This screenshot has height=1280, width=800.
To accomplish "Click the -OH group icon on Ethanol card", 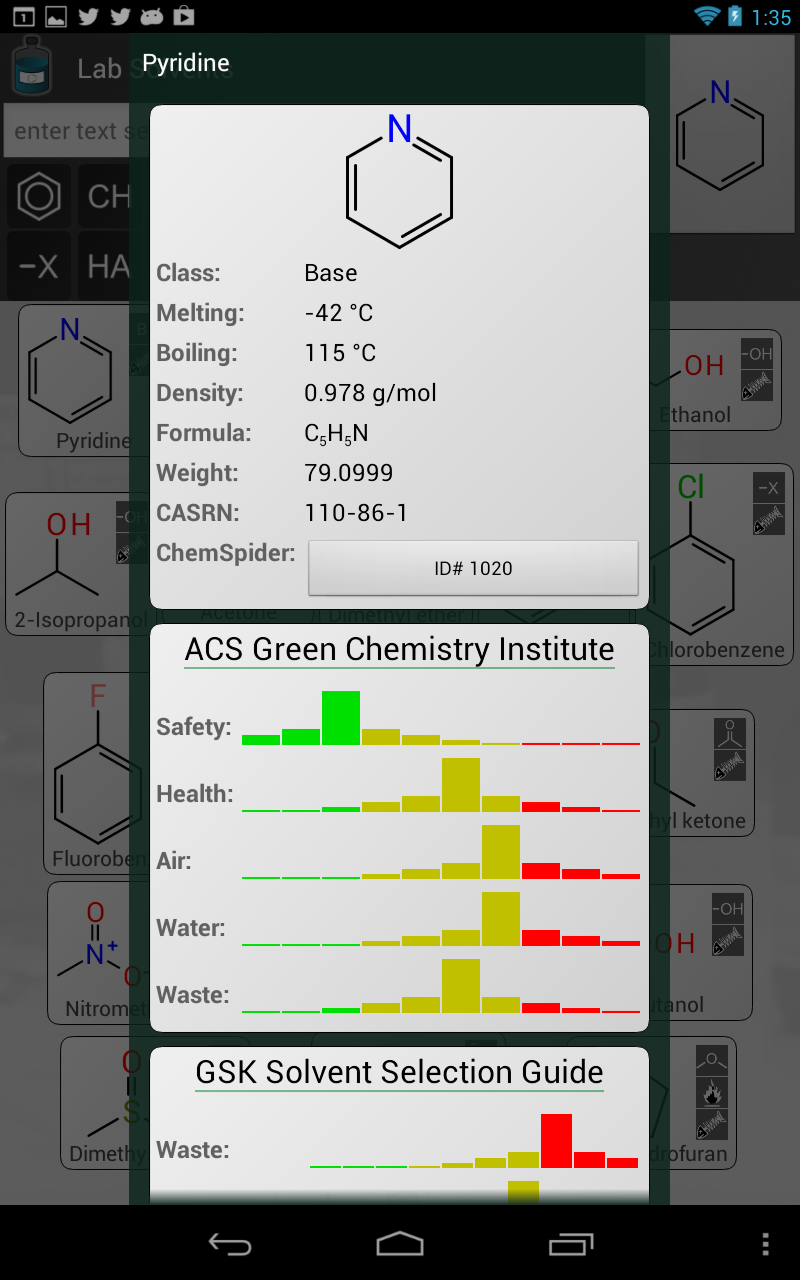I will [756, 353].
